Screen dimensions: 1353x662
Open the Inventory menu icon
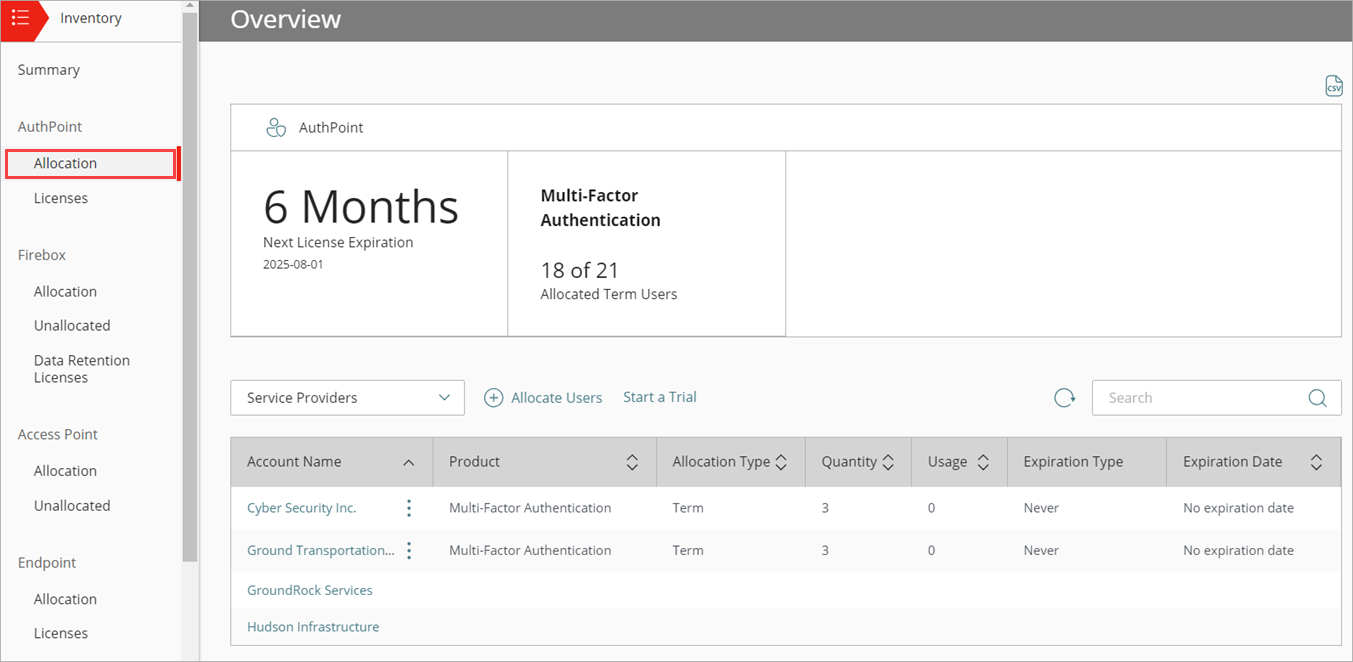[22, 17]
